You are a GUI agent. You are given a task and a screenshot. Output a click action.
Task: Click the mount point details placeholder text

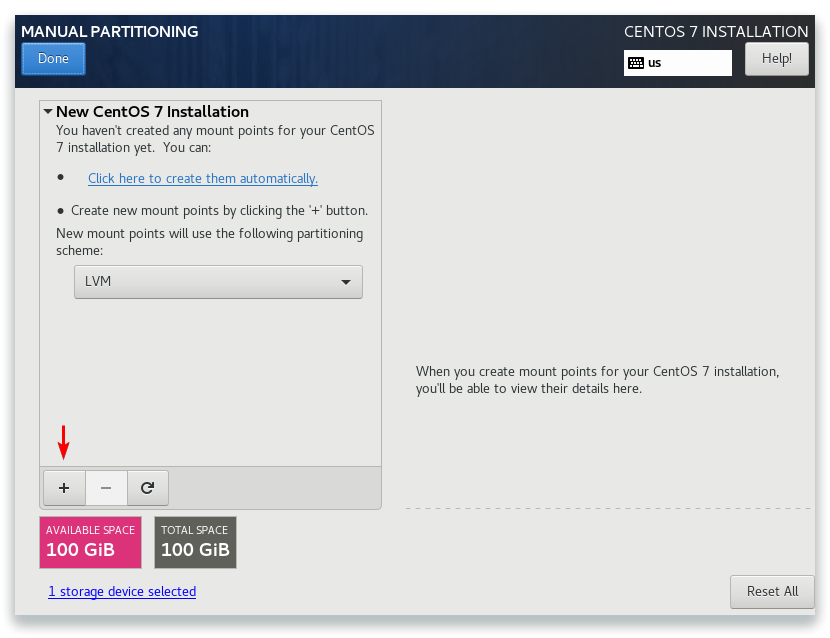click(x=597, y=380)
